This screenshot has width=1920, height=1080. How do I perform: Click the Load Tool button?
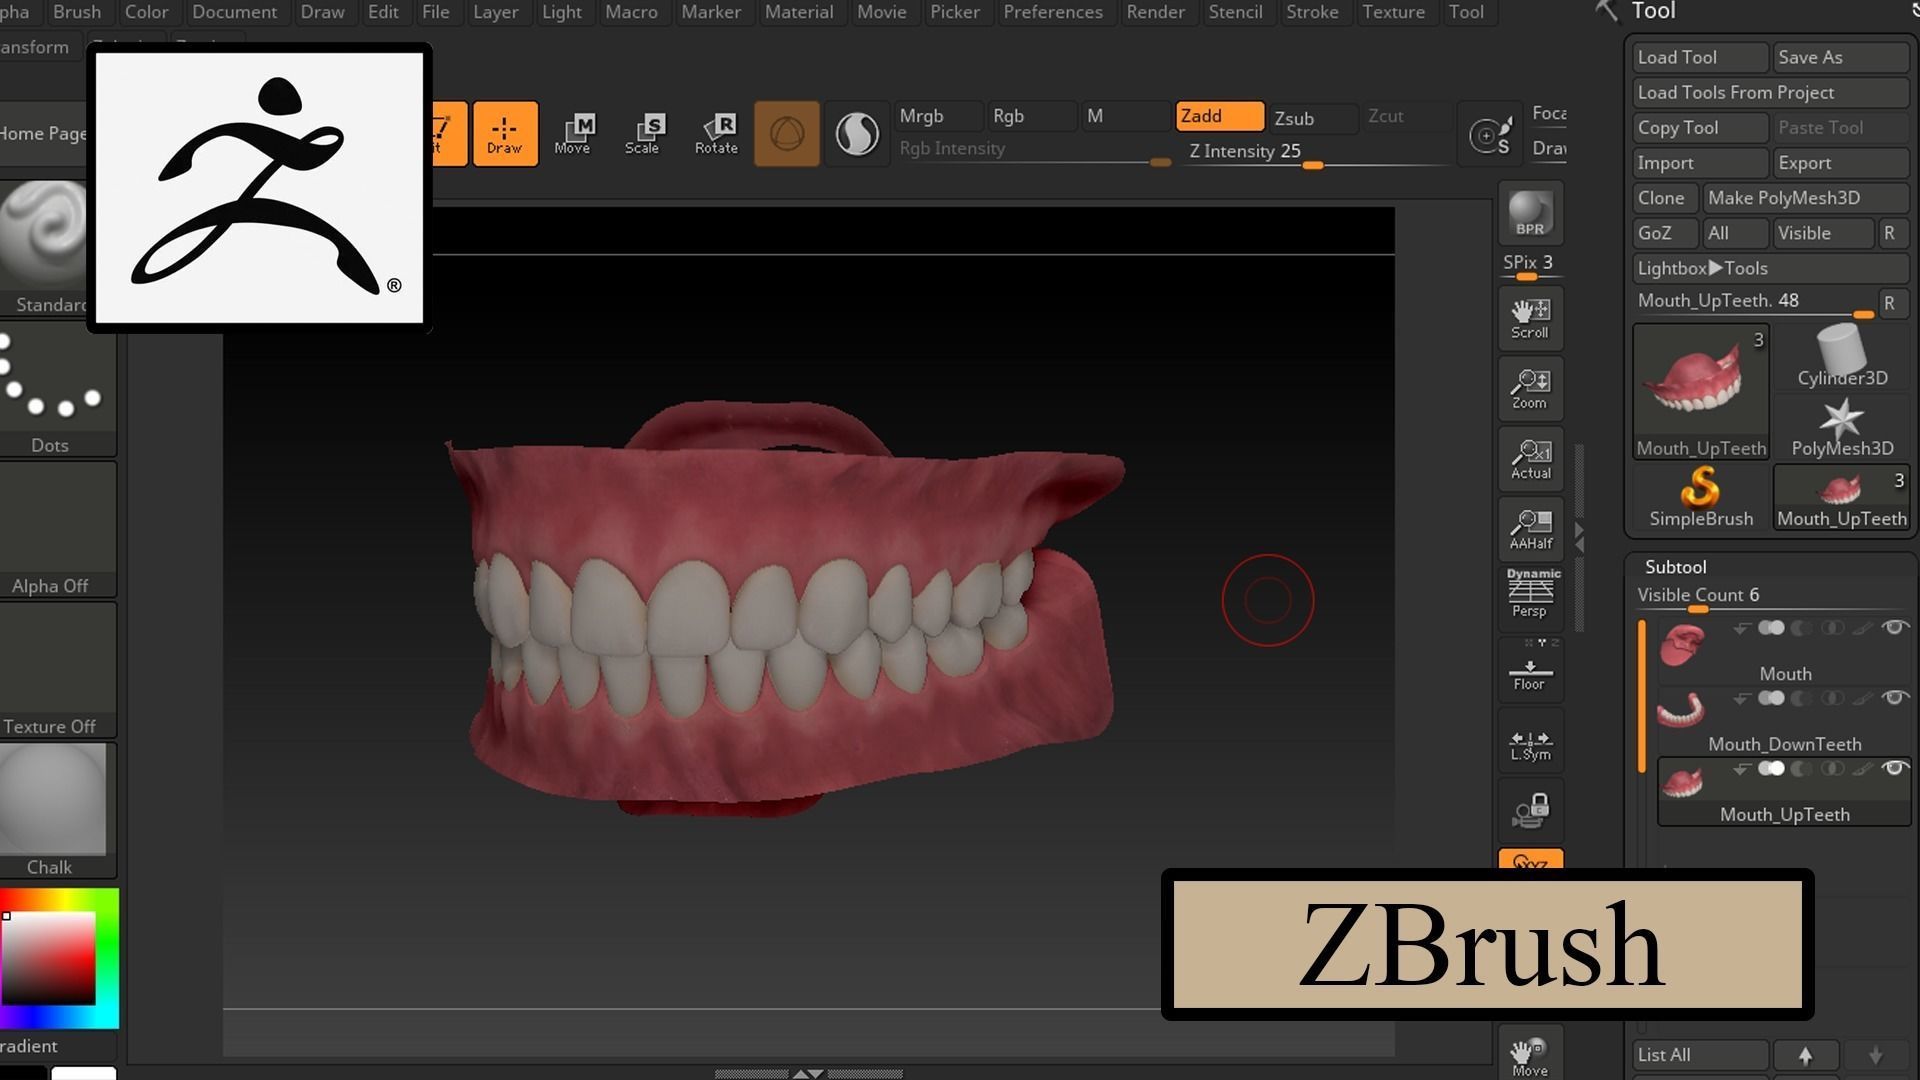point(1701,57)
